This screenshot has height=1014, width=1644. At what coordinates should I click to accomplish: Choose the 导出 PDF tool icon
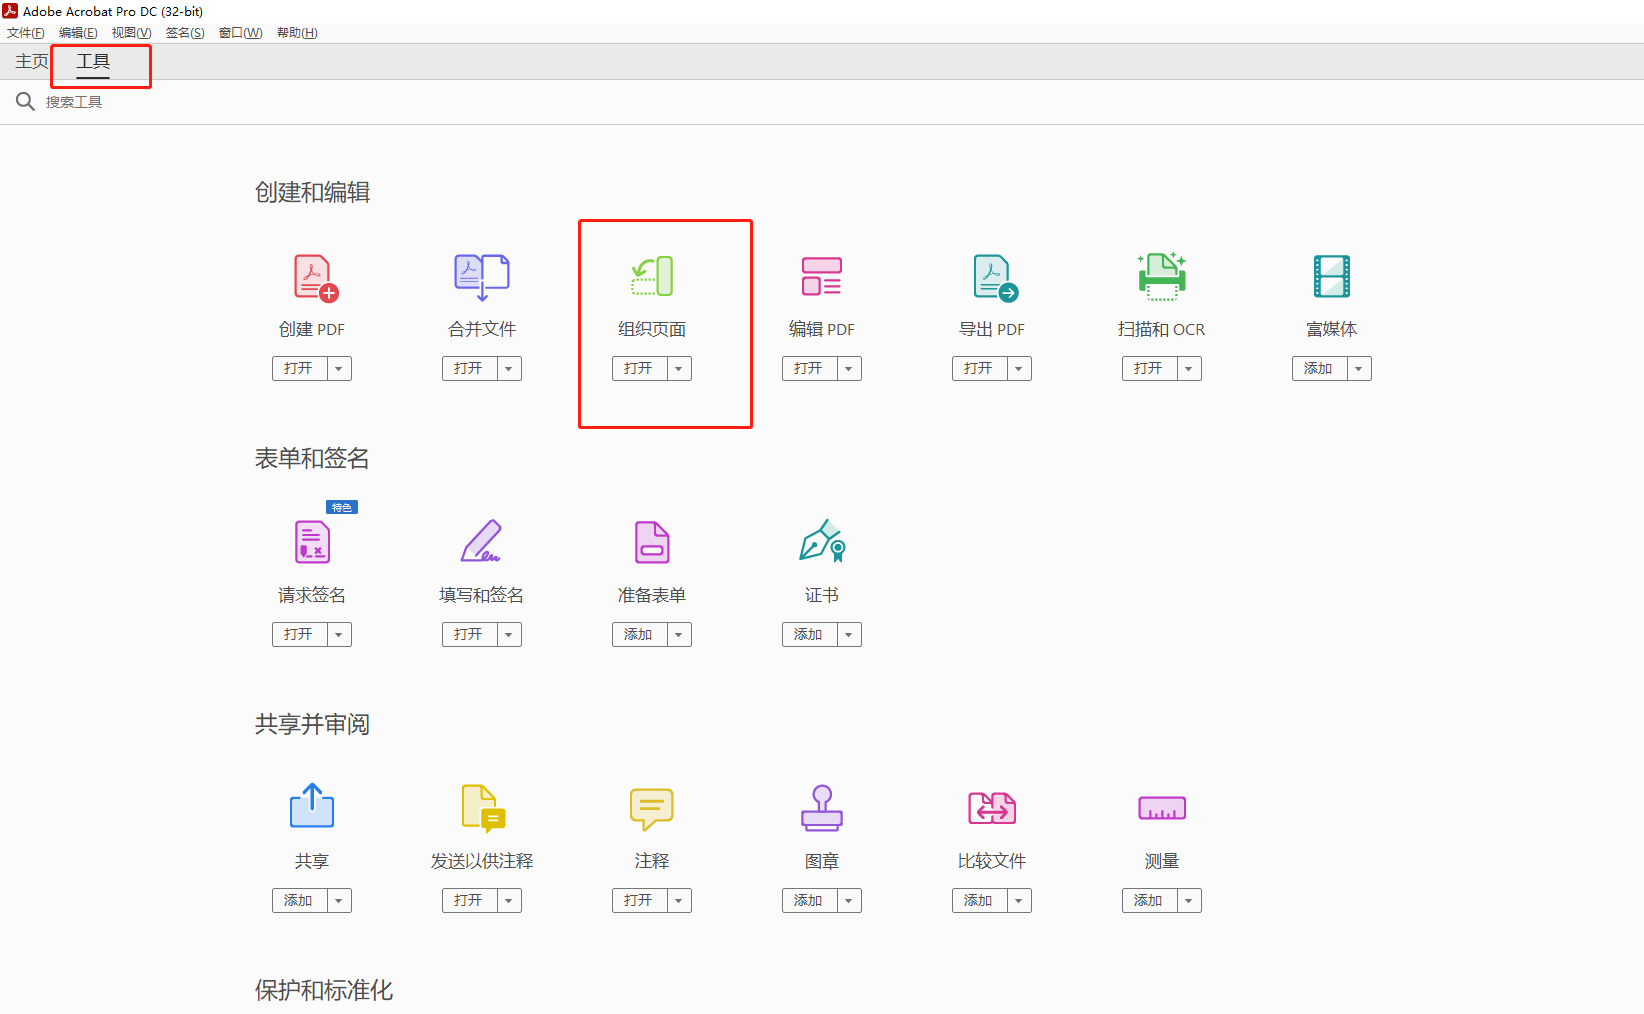(995, 277)
